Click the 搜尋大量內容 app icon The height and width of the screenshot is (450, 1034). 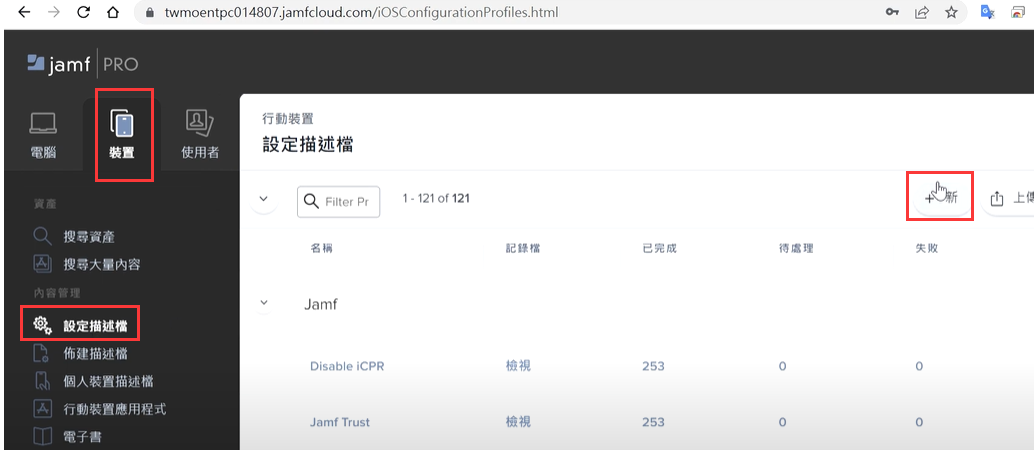42,265
